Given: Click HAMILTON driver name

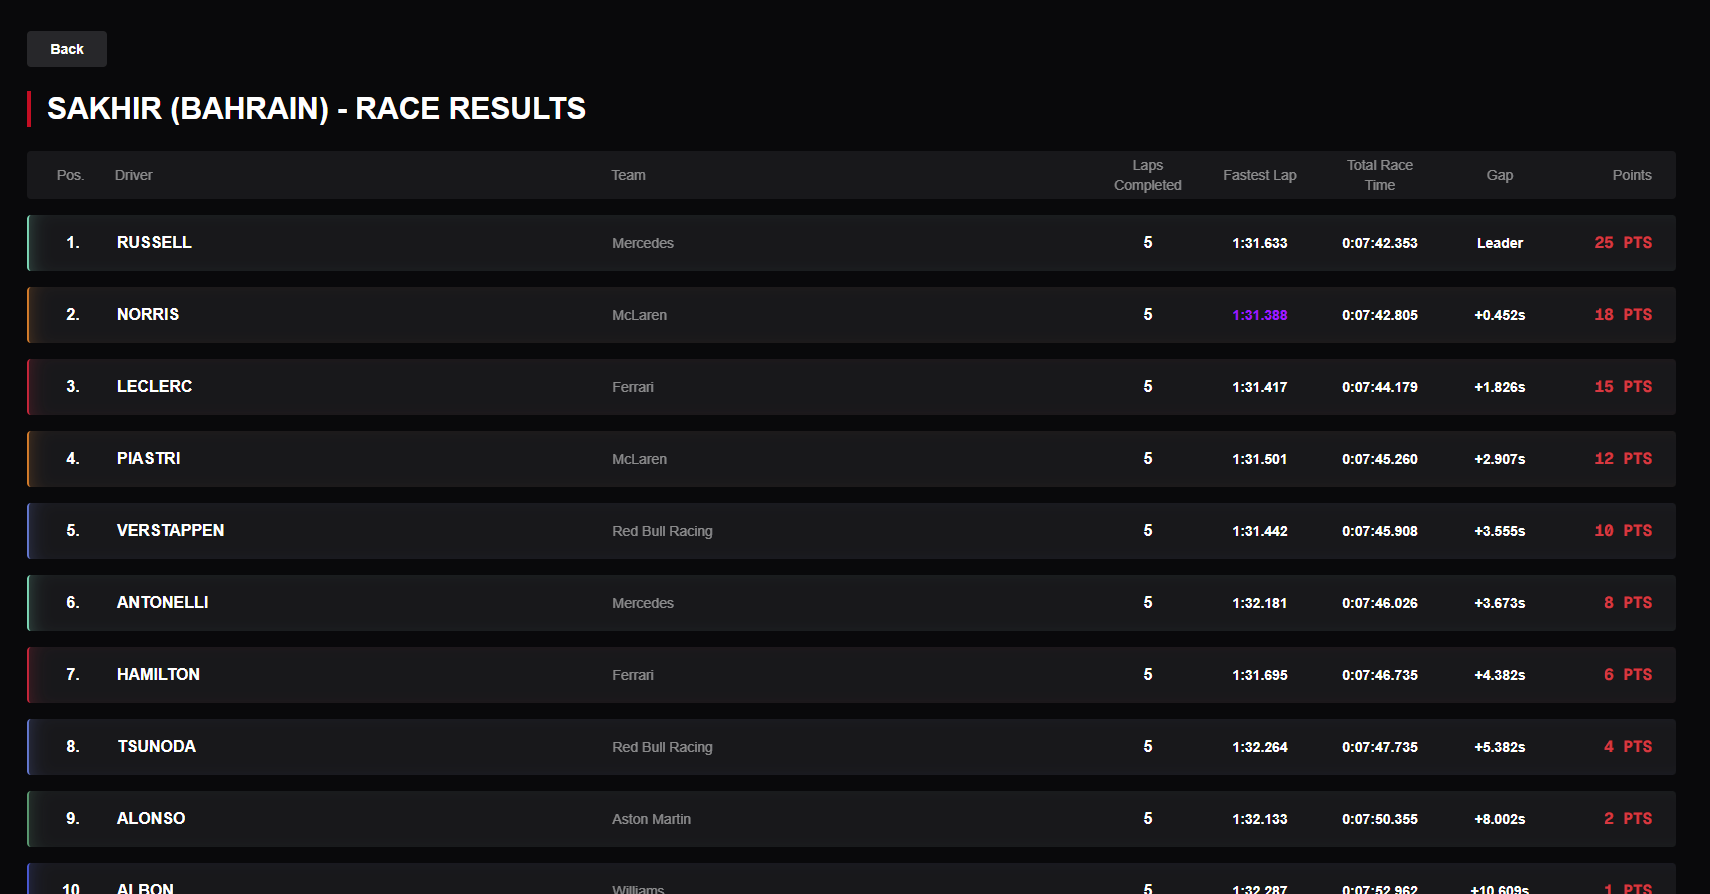Looking at the screenshot, I should (158, 674).
